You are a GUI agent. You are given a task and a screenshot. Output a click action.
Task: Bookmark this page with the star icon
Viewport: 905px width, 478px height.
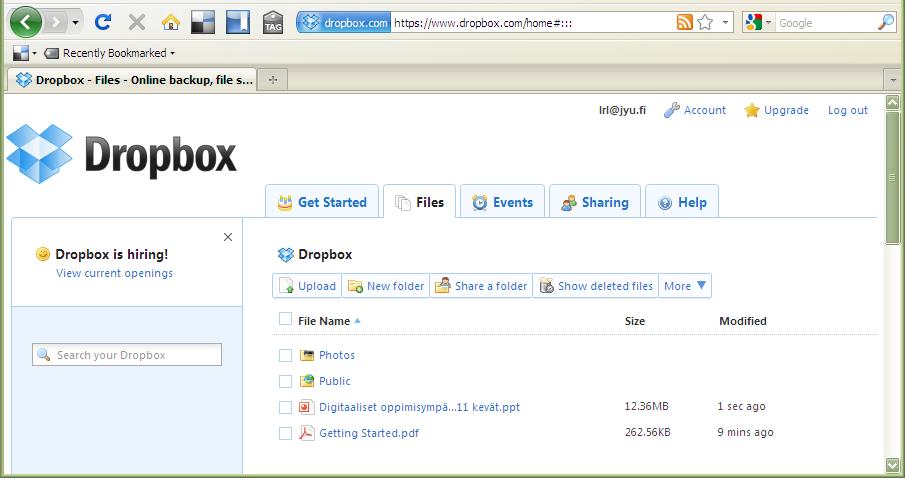(705, 23)
